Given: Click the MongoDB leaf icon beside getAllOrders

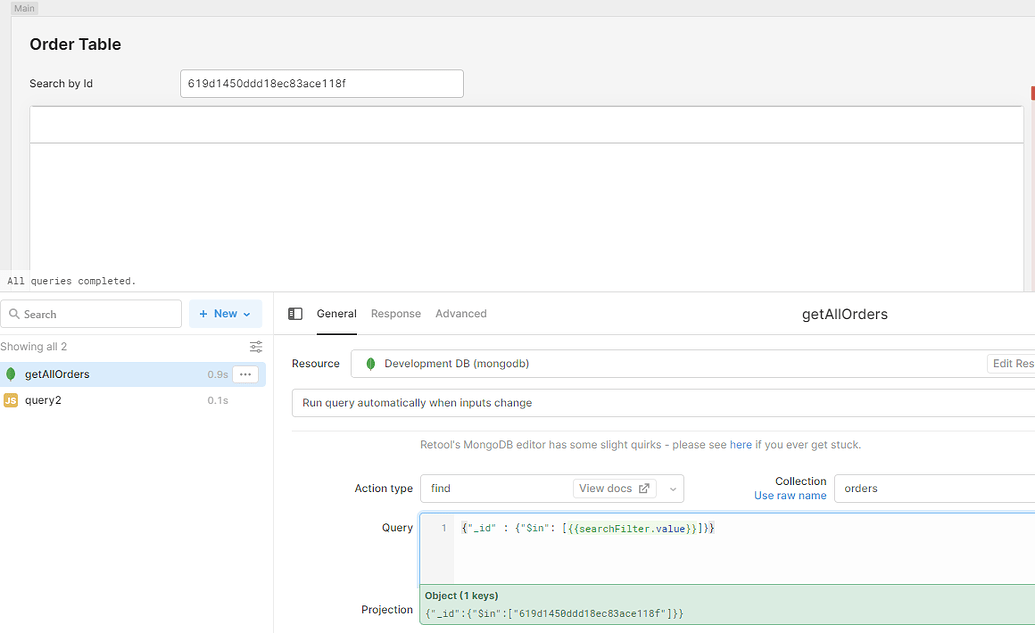Looking at the screenshot, I should [x=11, y=373].
